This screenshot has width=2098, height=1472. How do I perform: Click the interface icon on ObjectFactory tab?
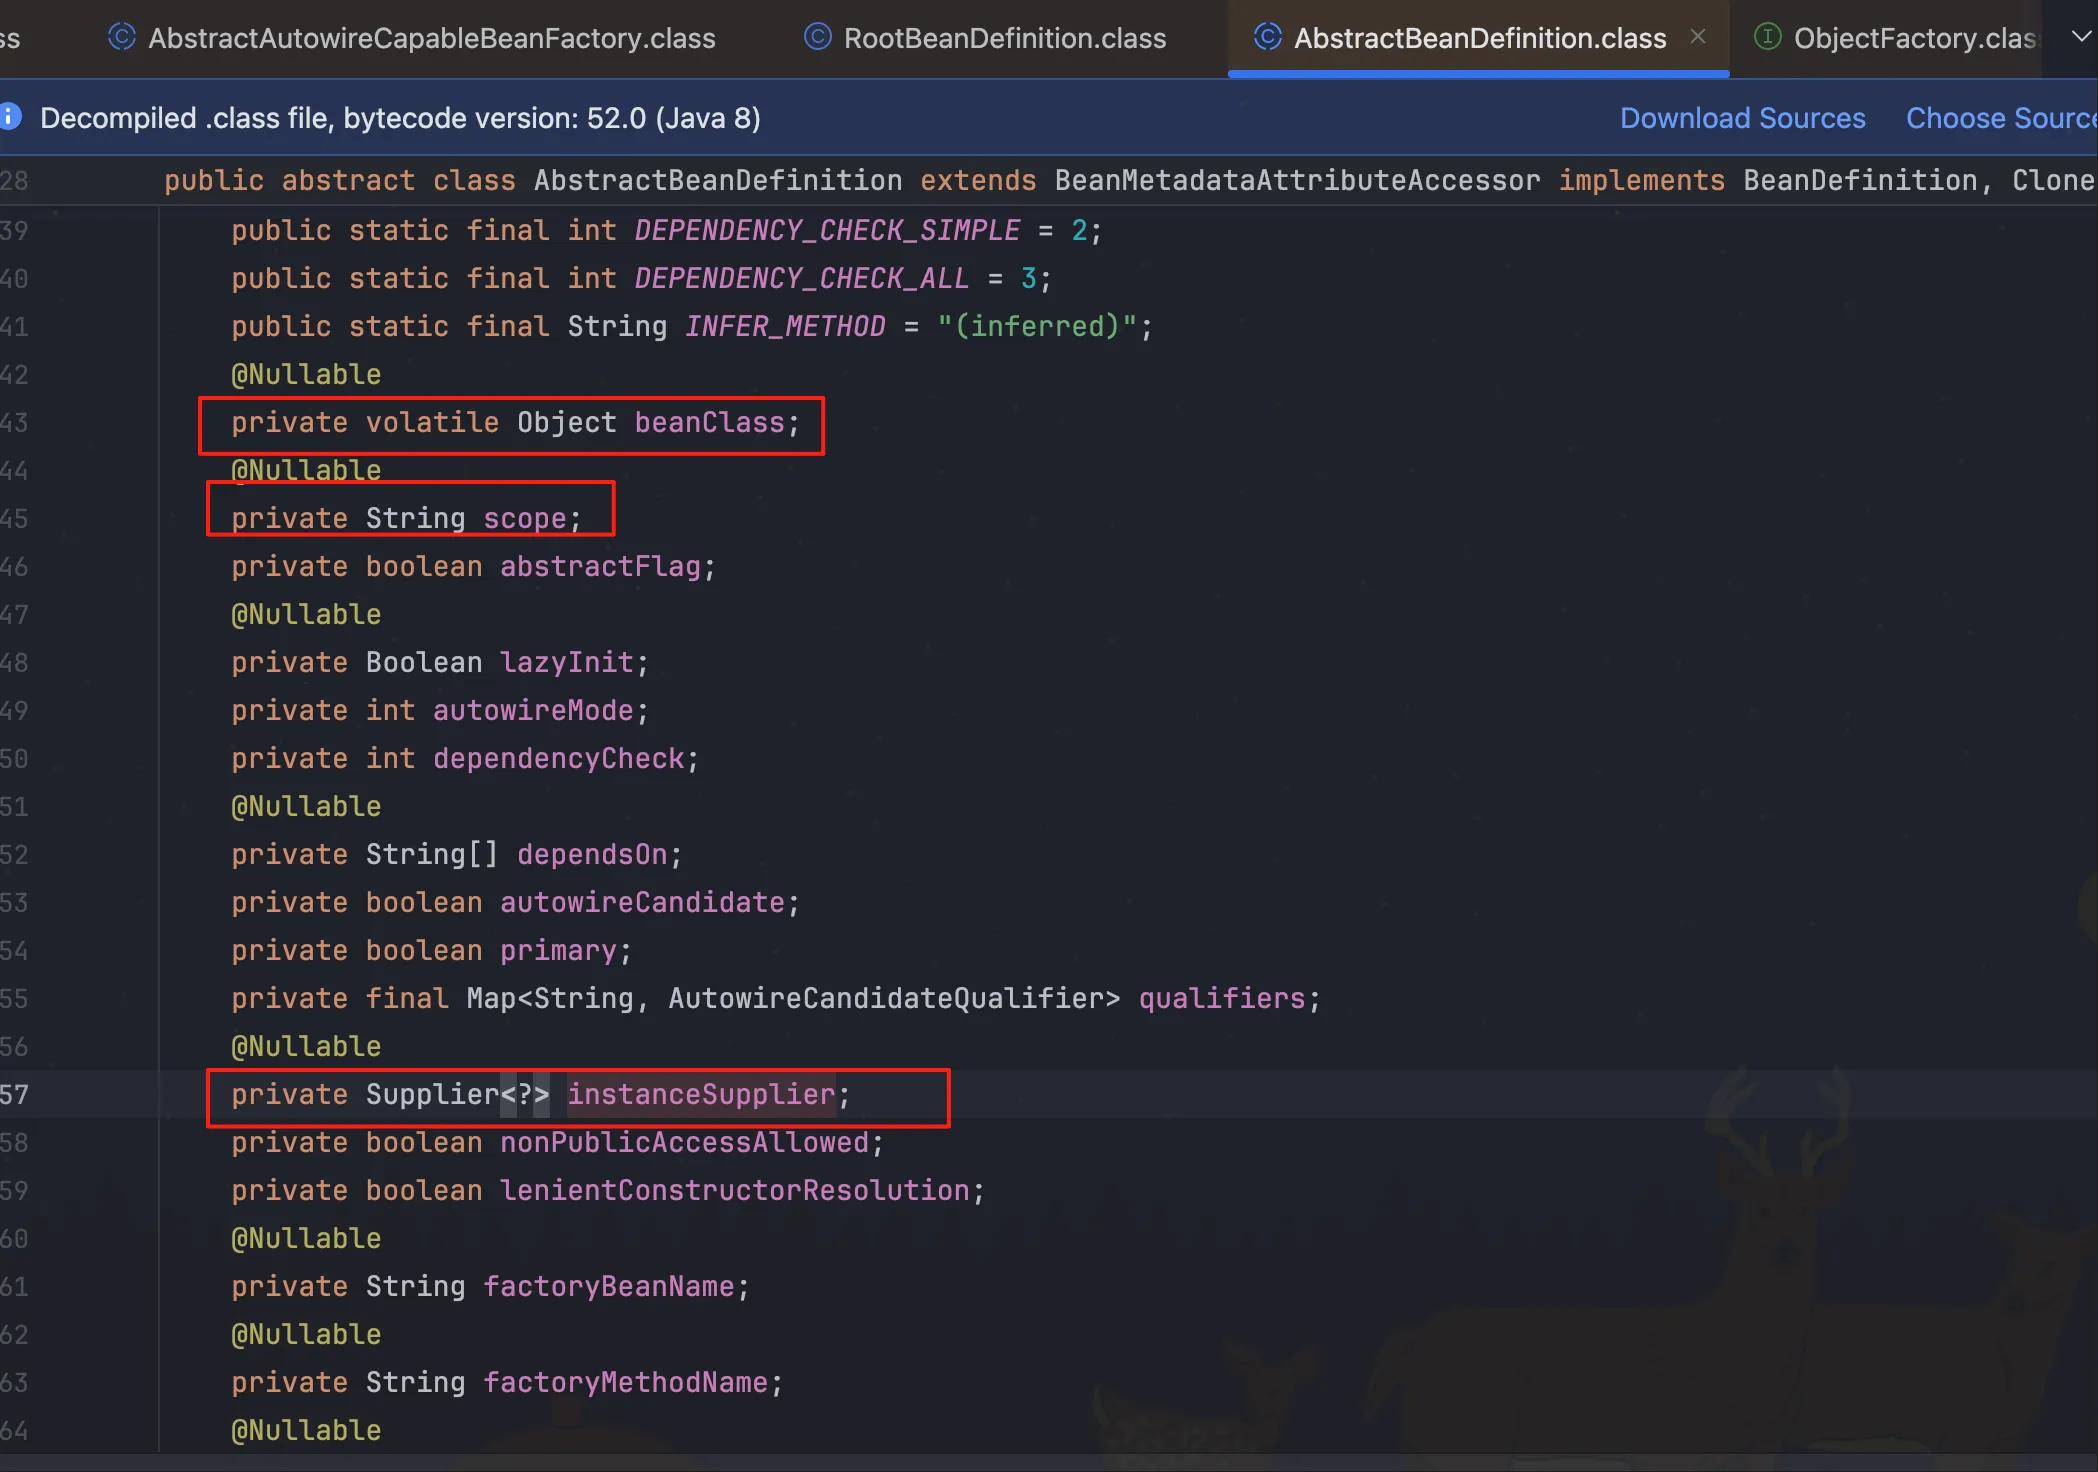point(1767,38)
